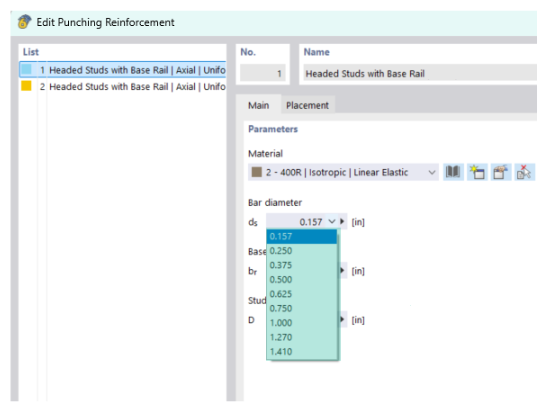Collapse the bar diameter ds dropdown arrow
Viewport: 543px width, 408px height.
[x=332, y=221]
